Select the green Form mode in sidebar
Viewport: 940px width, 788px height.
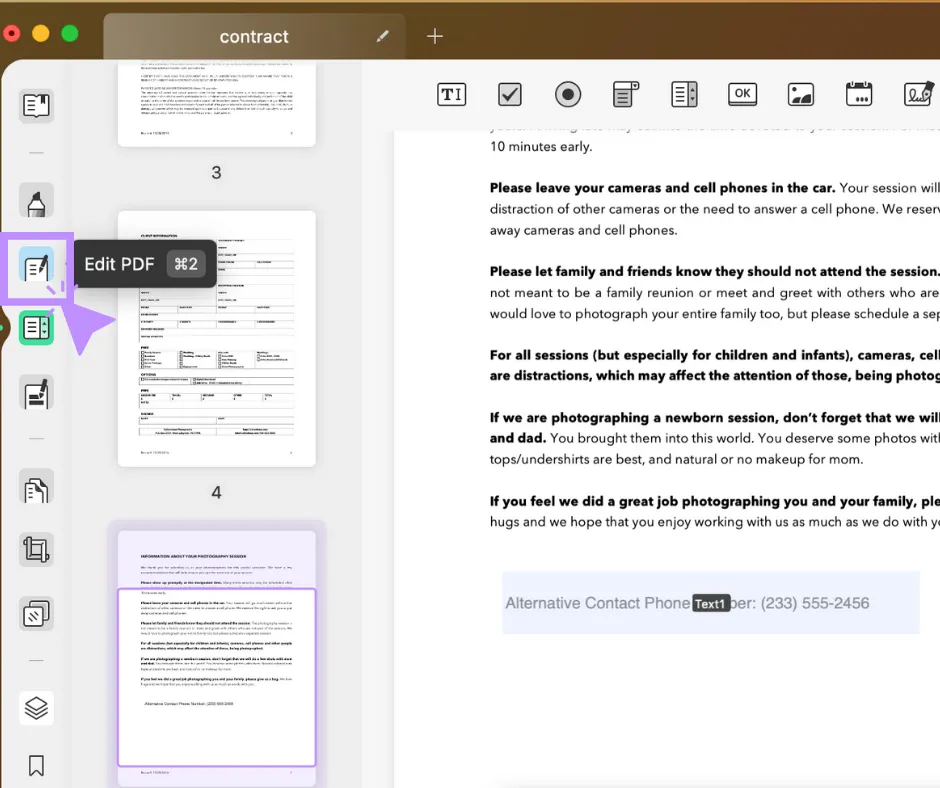tap(36, 327)
